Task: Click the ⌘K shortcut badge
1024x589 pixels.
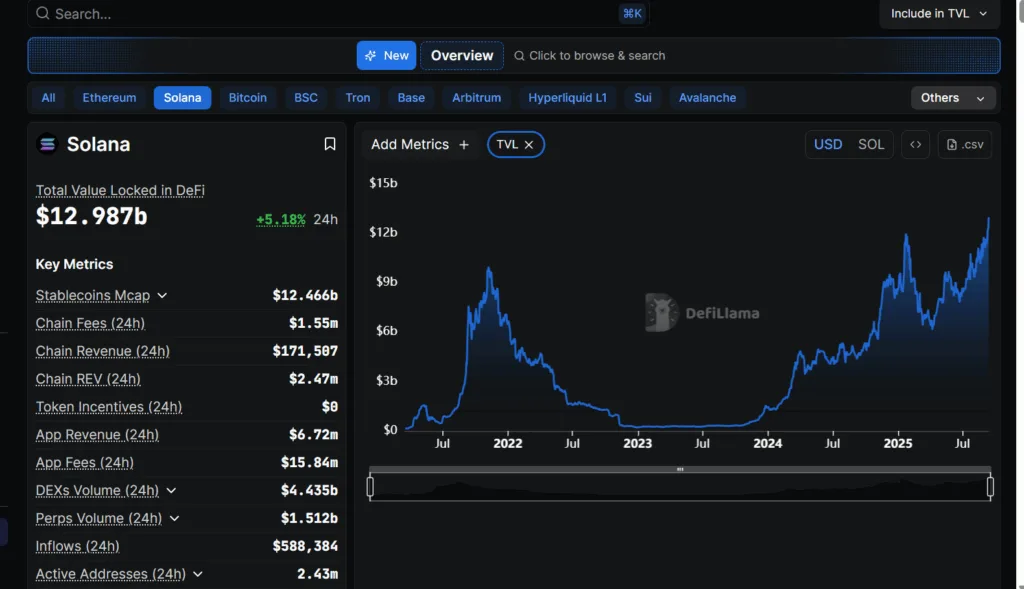Action: click(x=632, y=13)
